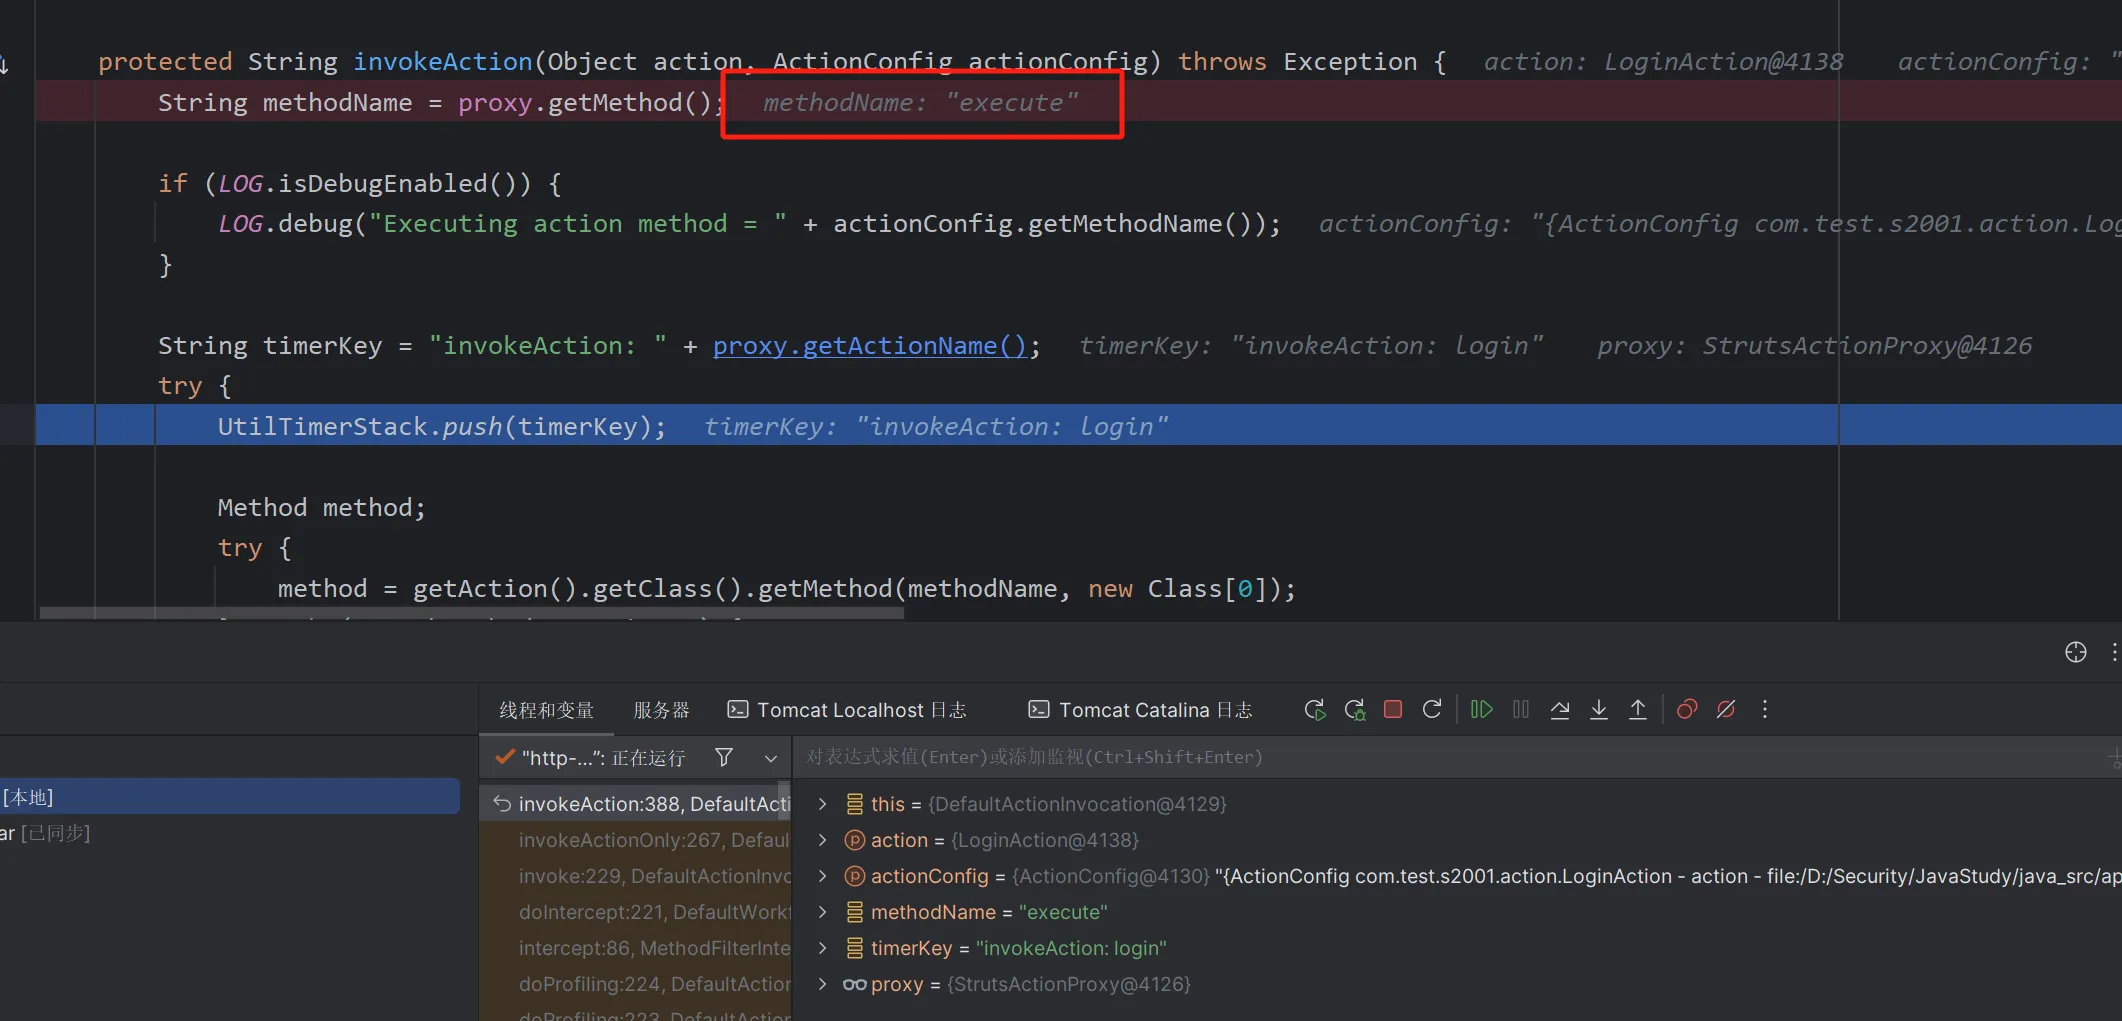Open Tomcat Localhost 日志 tab

[x=847, y=710]
